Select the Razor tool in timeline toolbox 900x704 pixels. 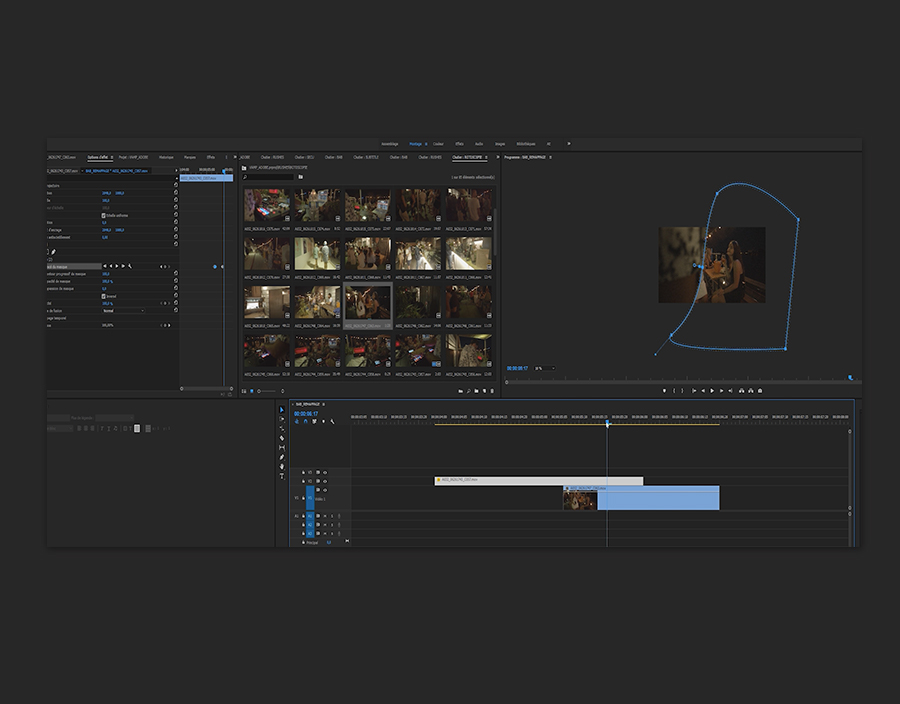[x=282, y=438]
